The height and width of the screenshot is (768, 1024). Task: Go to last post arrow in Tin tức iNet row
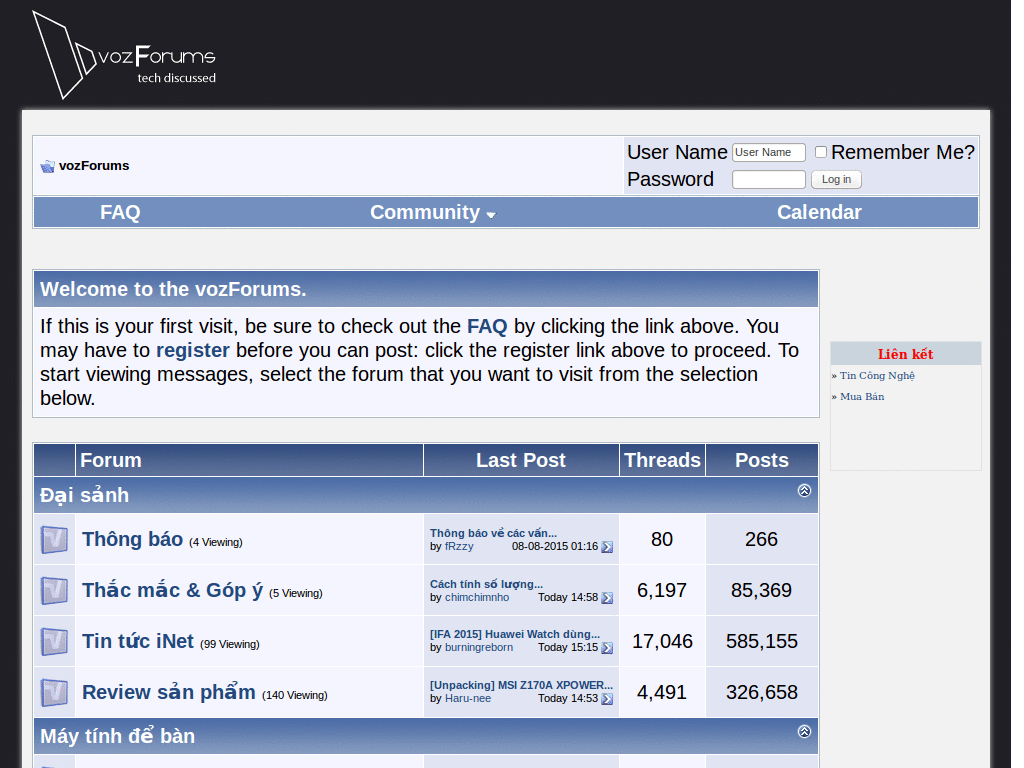click(x=607, y=648)
